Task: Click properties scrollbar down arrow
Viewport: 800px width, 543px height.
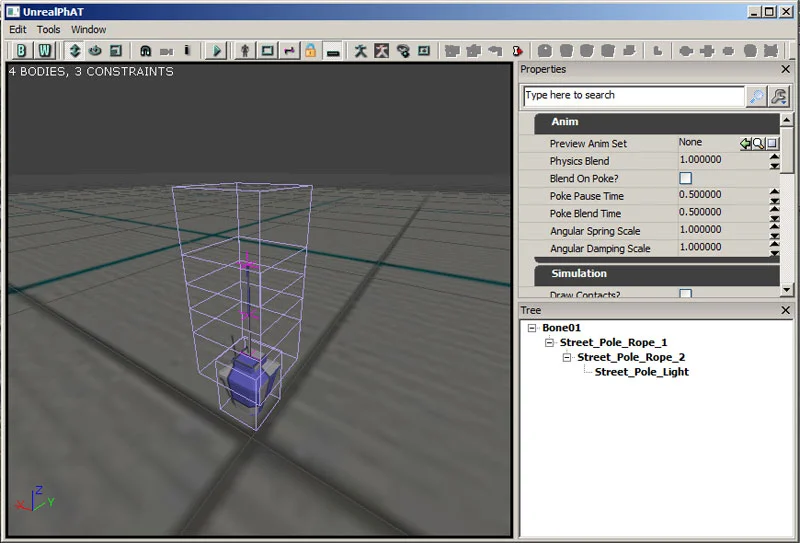Action: (x=786, y=290)
